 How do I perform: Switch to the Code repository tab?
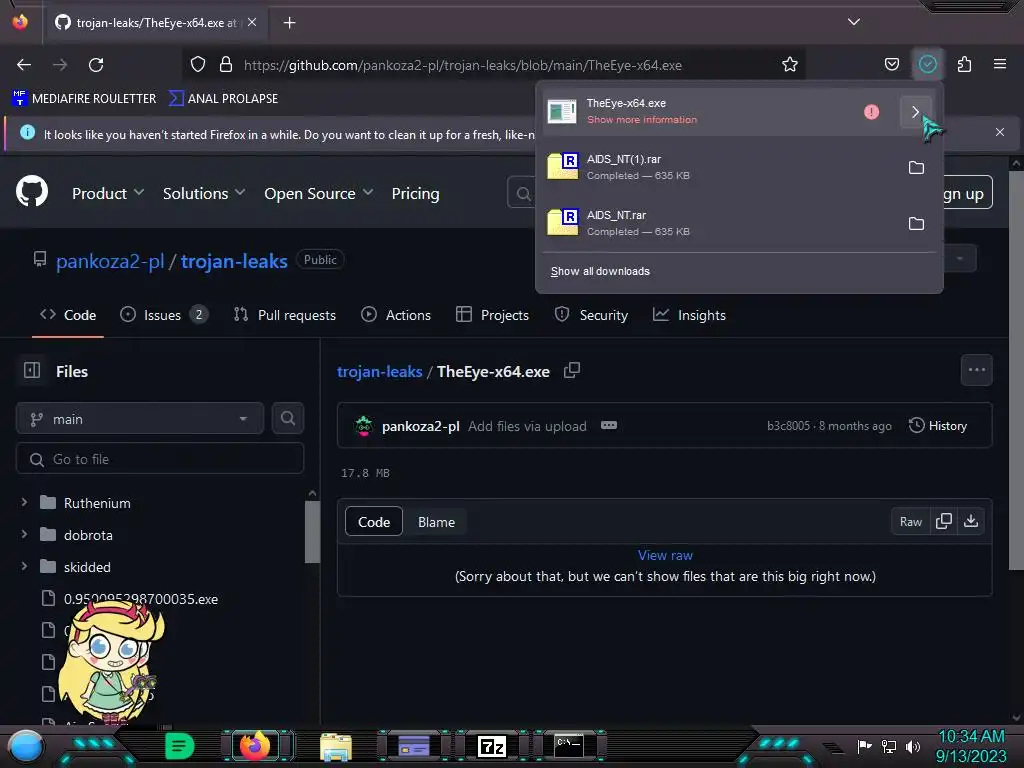[x=68, y=315]
